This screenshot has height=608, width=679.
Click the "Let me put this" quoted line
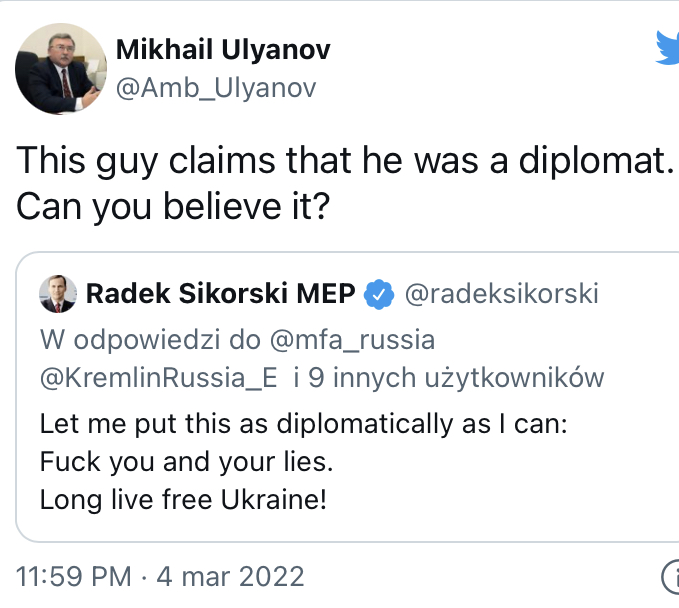click(x=303, y=424)
